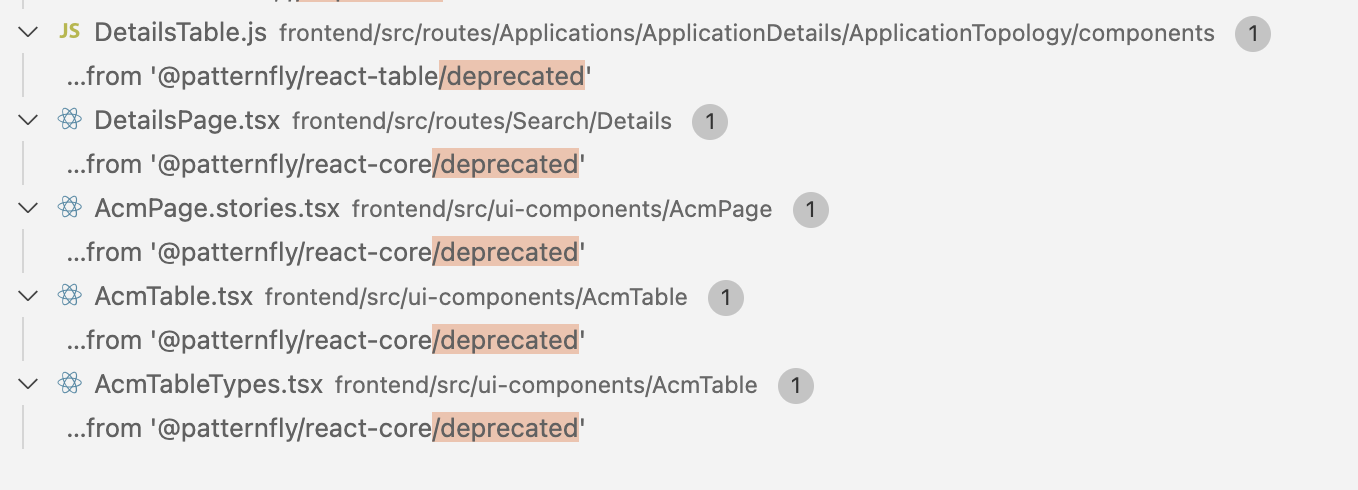The height and width of the screenshot is (490, 1358).
Task: Click the React icon beside AcmTable.tsx
Action: point(69,297)
